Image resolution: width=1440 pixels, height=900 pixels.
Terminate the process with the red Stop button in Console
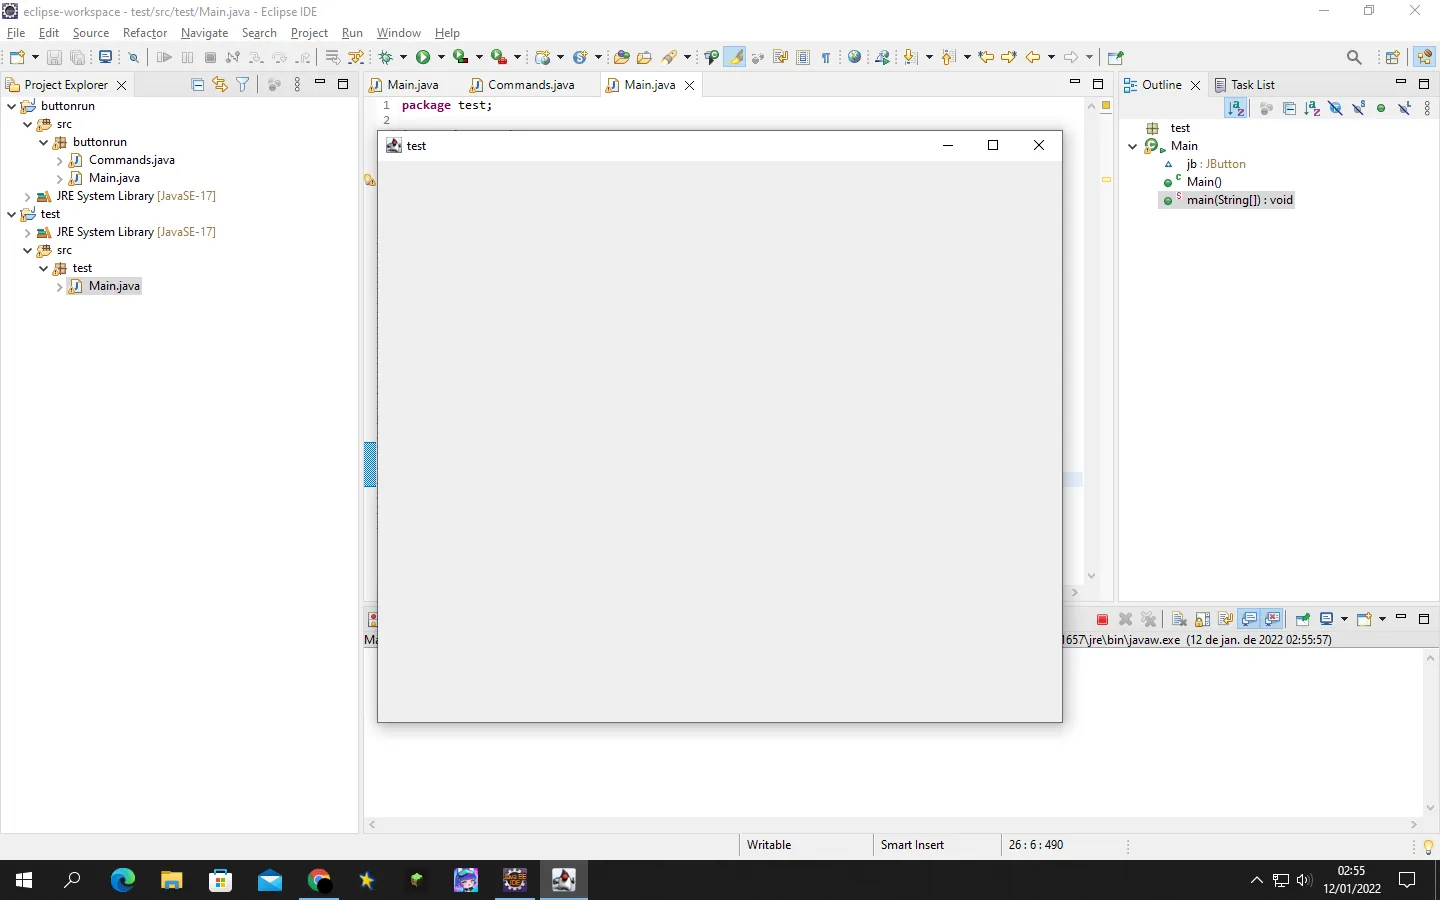point(1102,619)
